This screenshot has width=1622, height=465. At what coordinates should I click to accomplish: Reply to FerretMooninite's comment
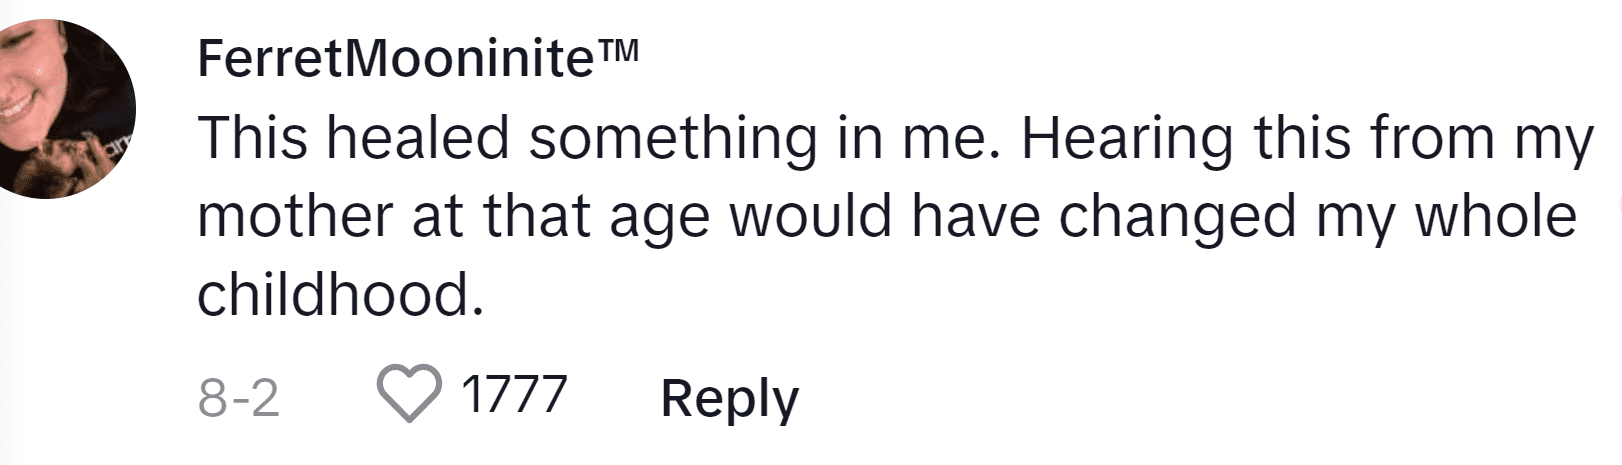tap(730, 399)
